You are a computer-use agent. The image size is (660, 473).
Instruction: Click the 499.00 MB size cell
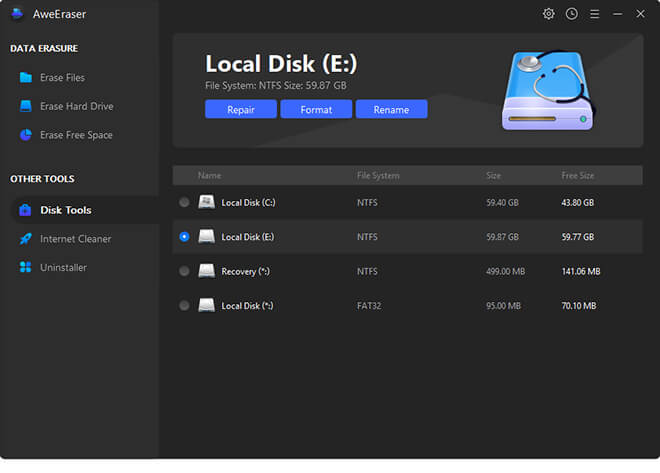tap(506, 271)
